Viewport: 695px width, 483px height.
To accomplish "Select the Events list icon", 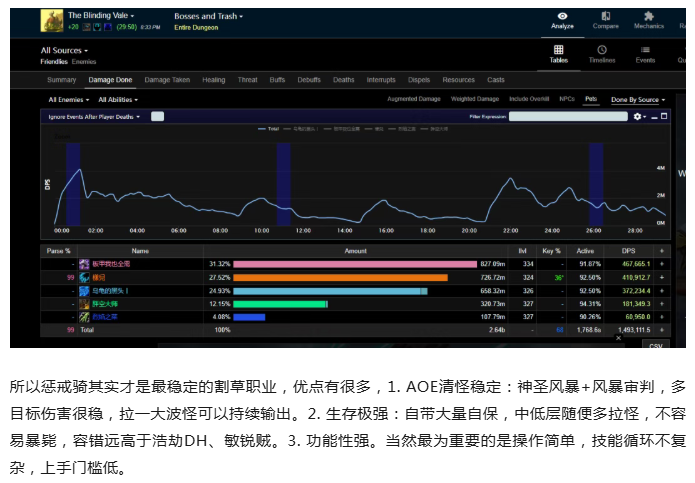I will (645, 50).
